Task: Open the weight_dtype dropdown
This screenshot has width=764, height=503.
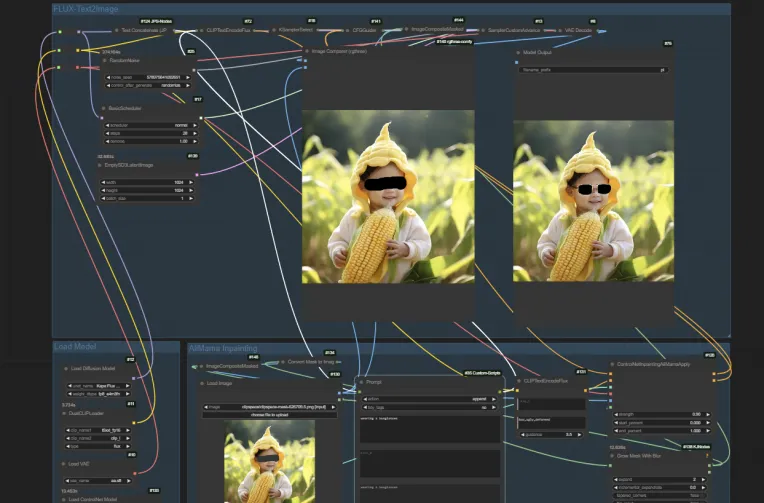Action: click(x=99, y=393)
